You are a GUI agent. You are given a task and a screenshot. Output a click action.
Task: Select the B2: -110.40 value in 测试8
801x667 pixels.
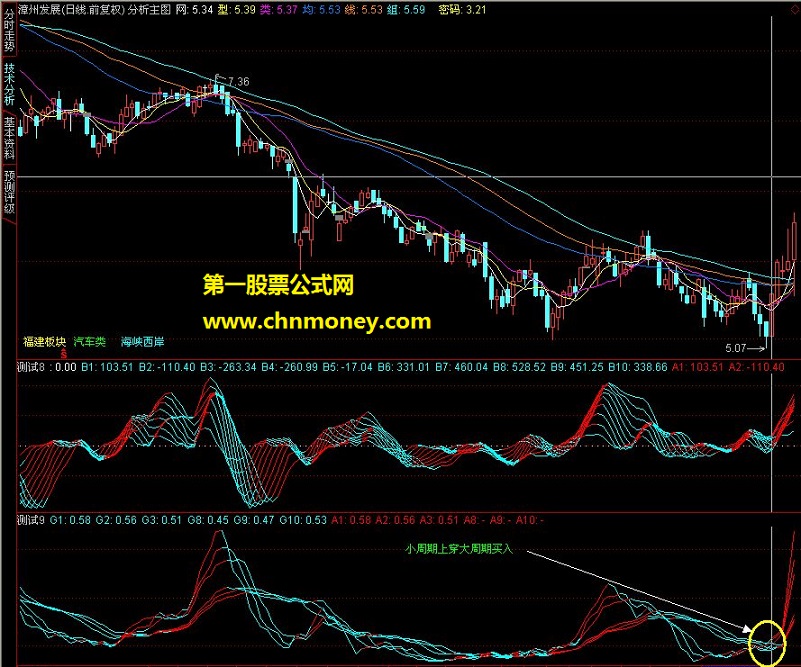pyautogui.click(x=167, y=367)
